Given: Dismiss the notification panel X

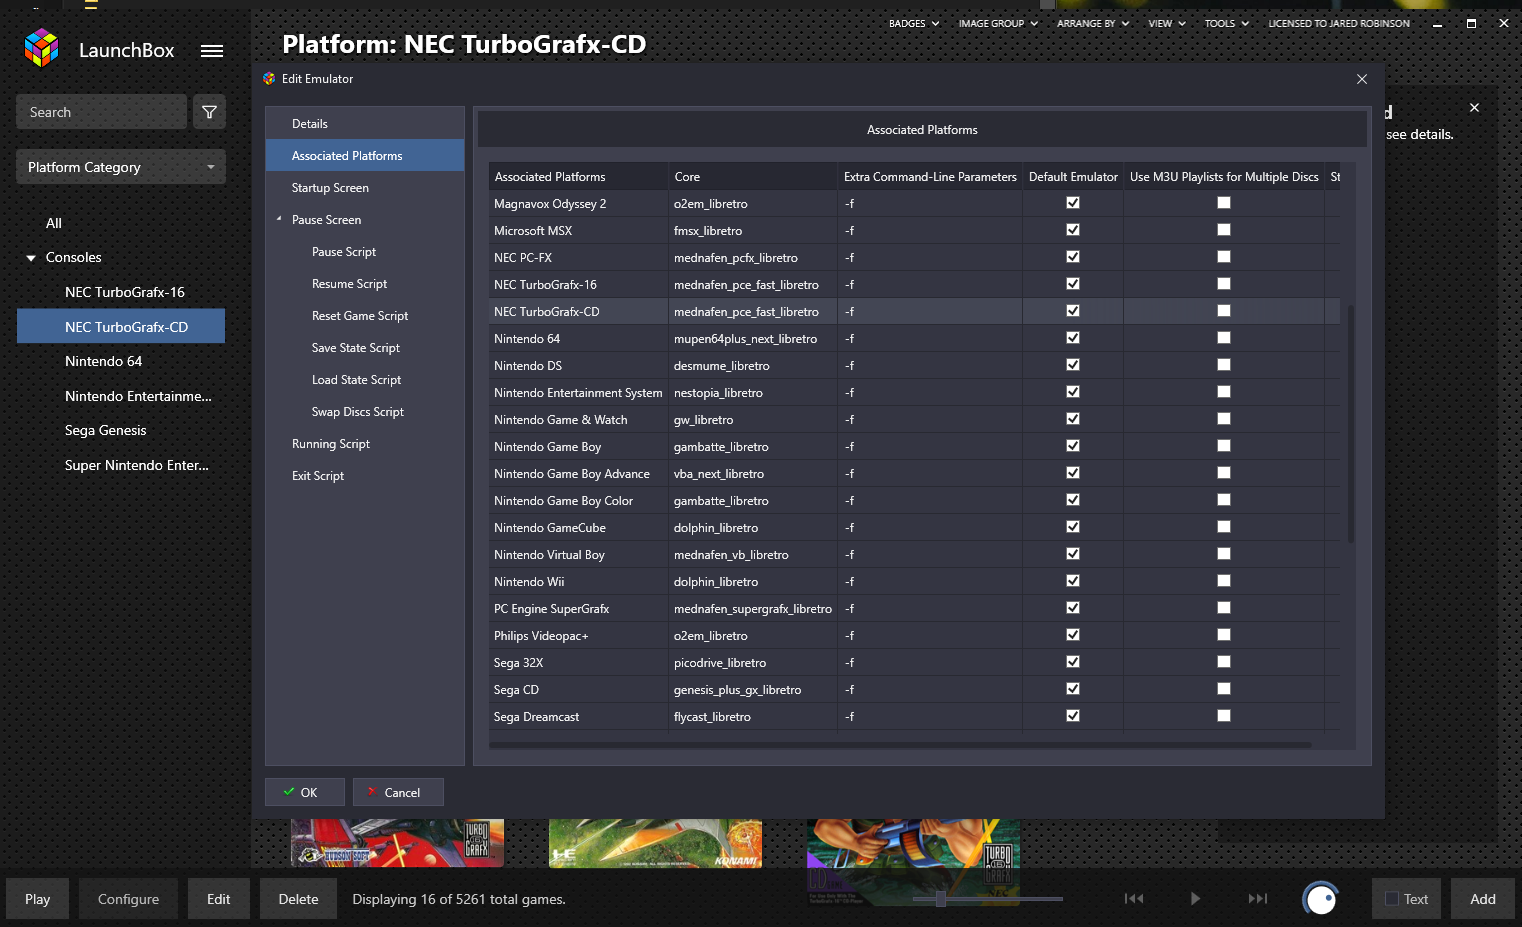Looking at the screenshot, I should (1474, 107).
